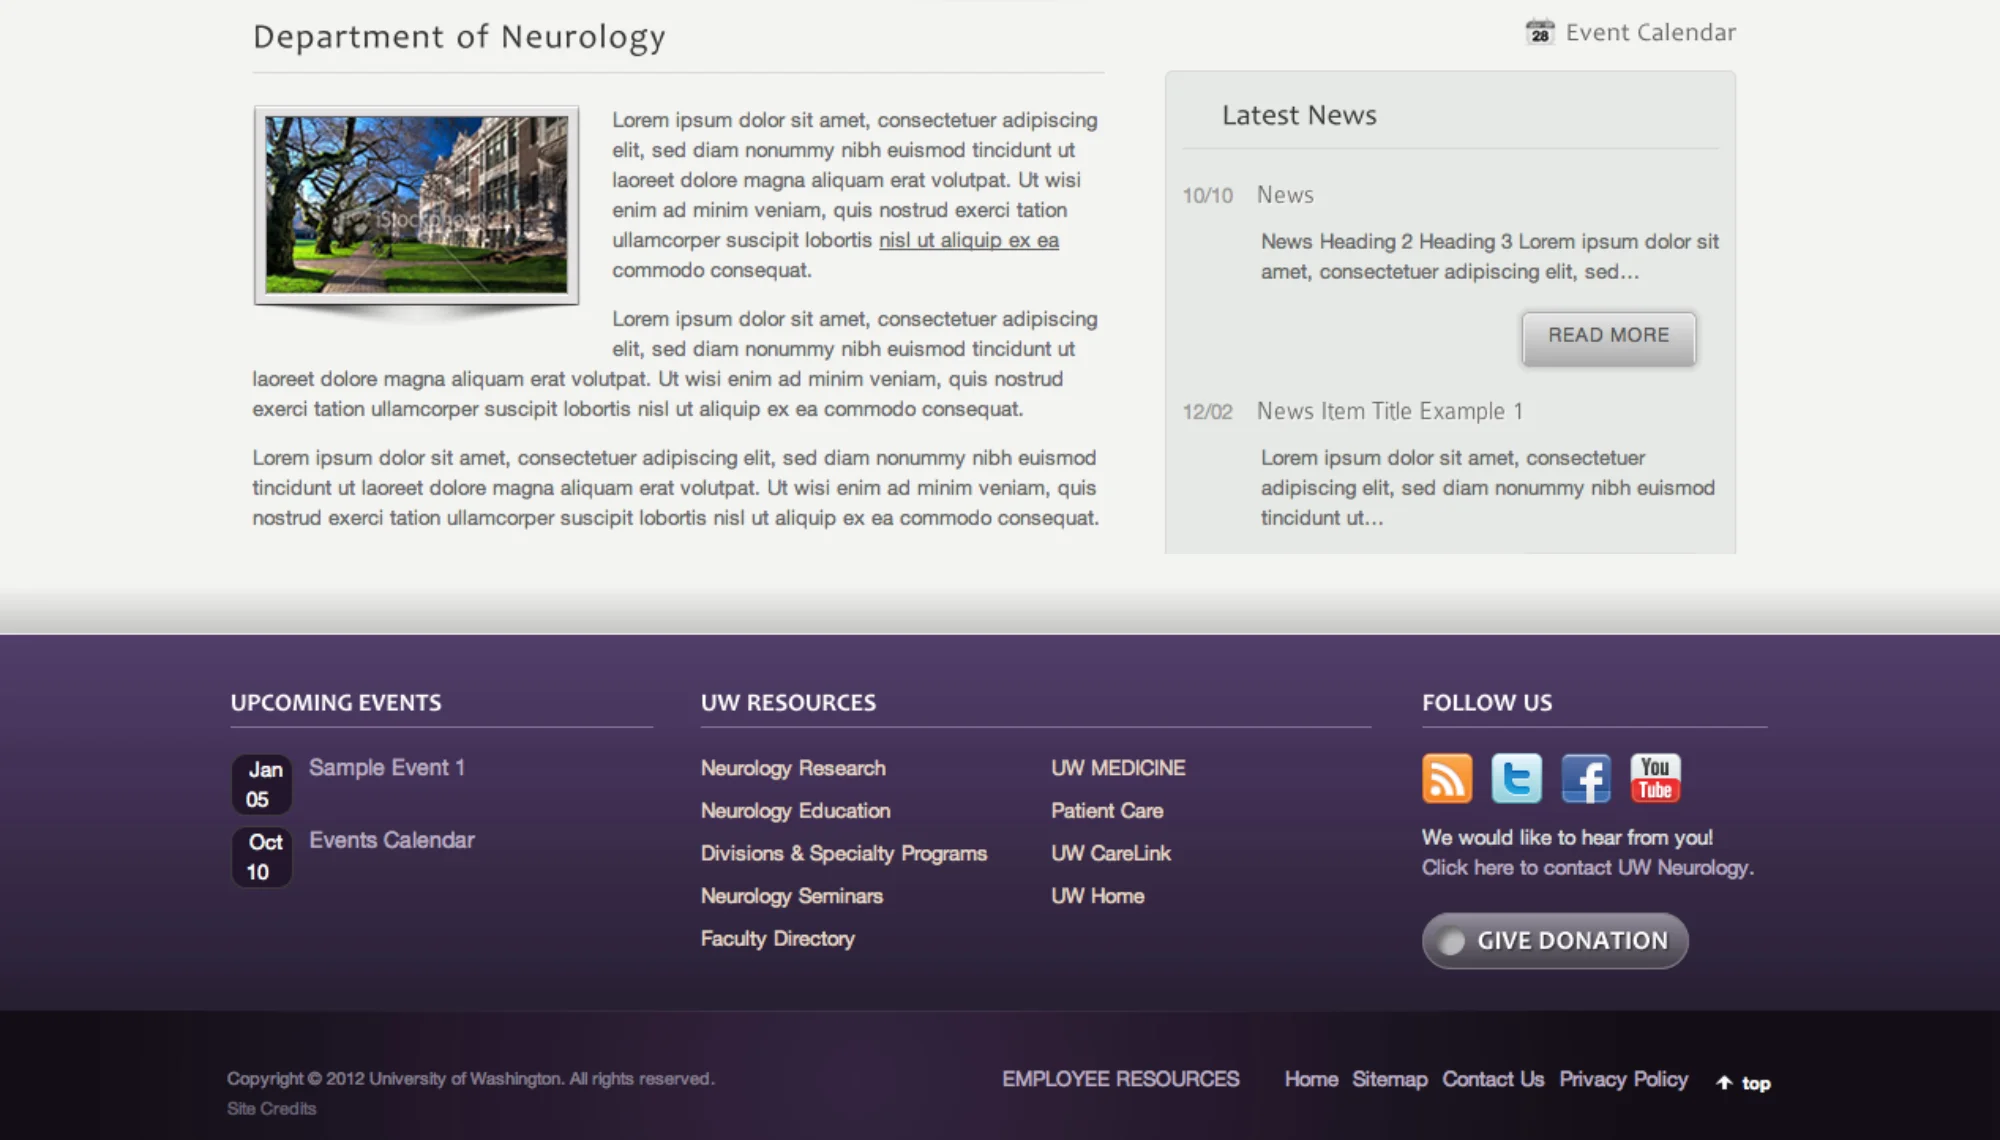
Task: Select Privacy Policy in footer menu
Action: click(x=1623, y=1079)
